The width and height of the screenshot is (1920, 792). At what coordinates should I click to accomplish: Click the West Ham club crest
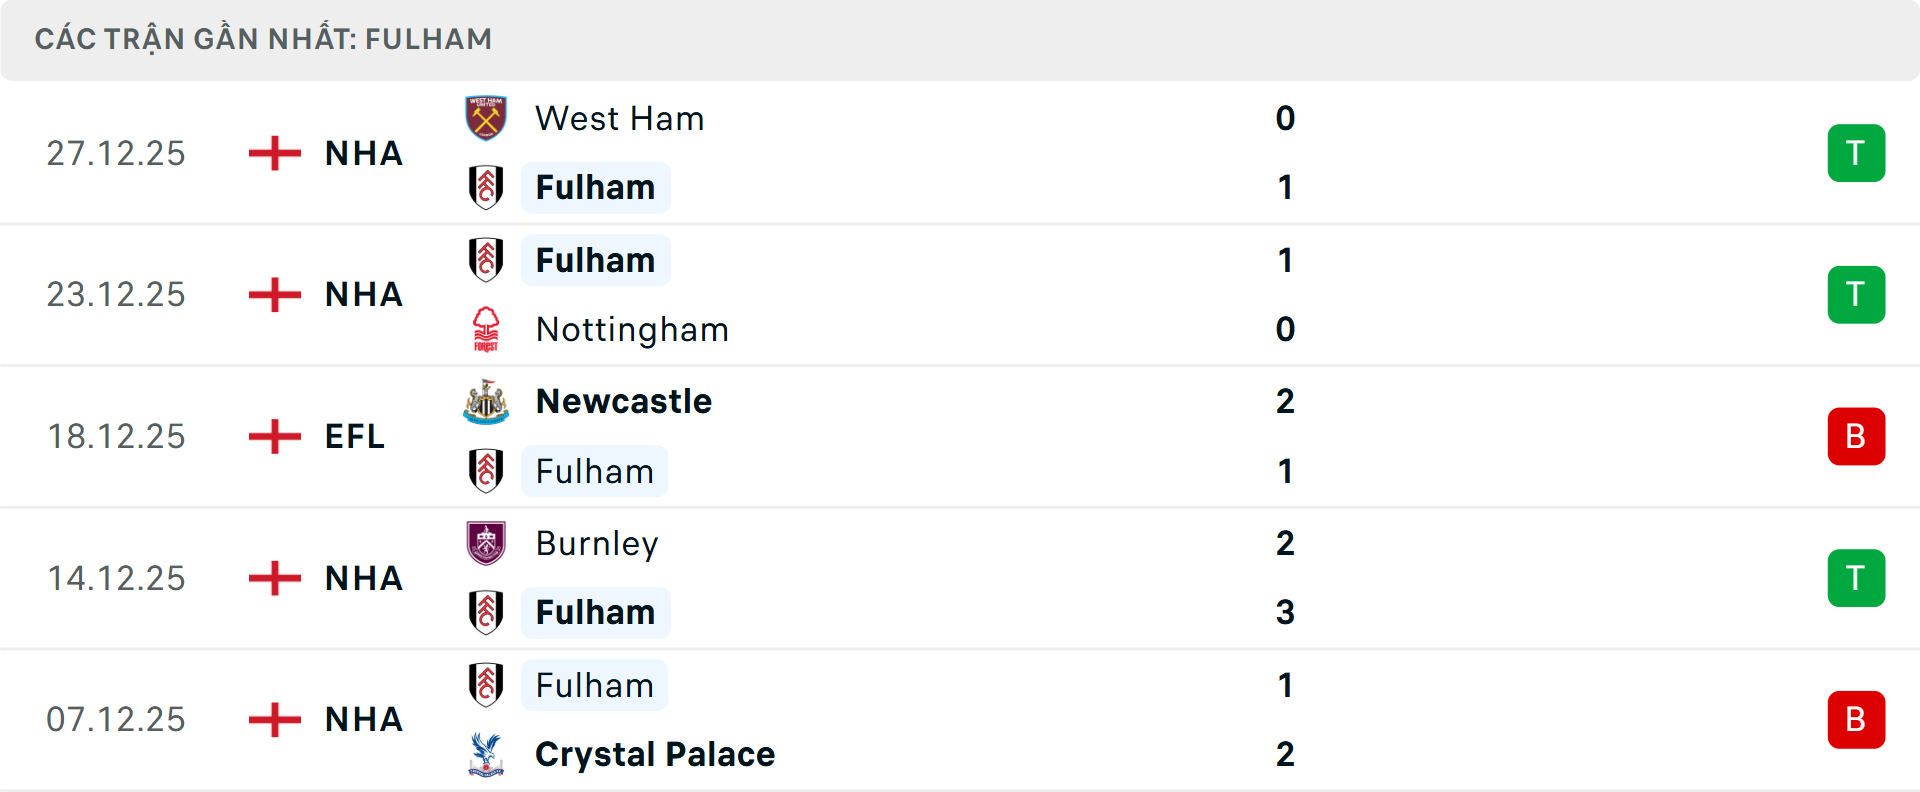pyautogui.click(x=486, y=118)
